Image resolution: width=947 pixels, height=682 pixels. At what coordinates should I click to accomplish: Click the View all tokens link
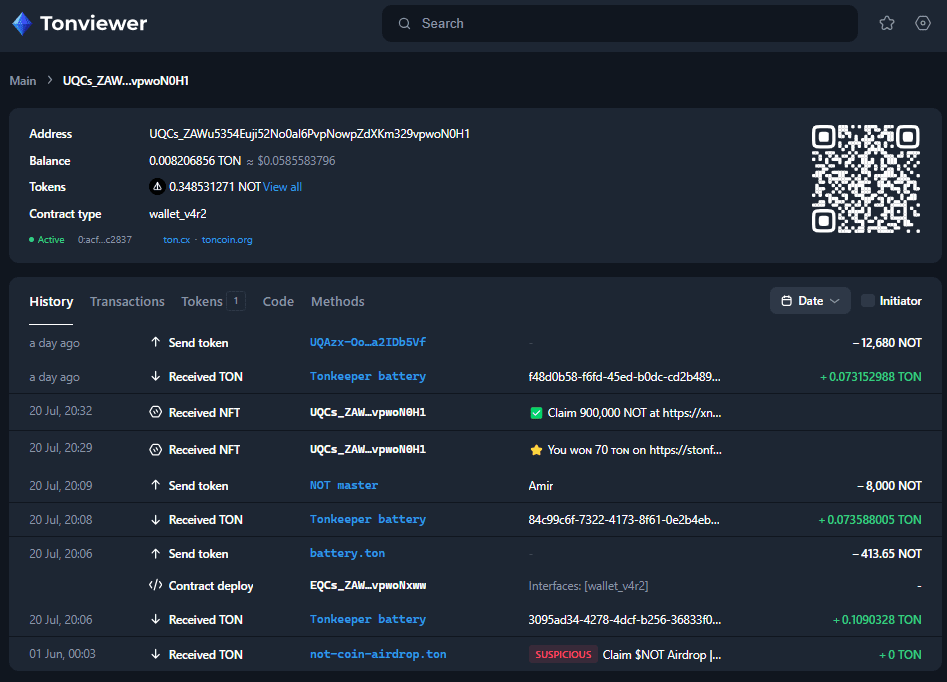[282, 187]
